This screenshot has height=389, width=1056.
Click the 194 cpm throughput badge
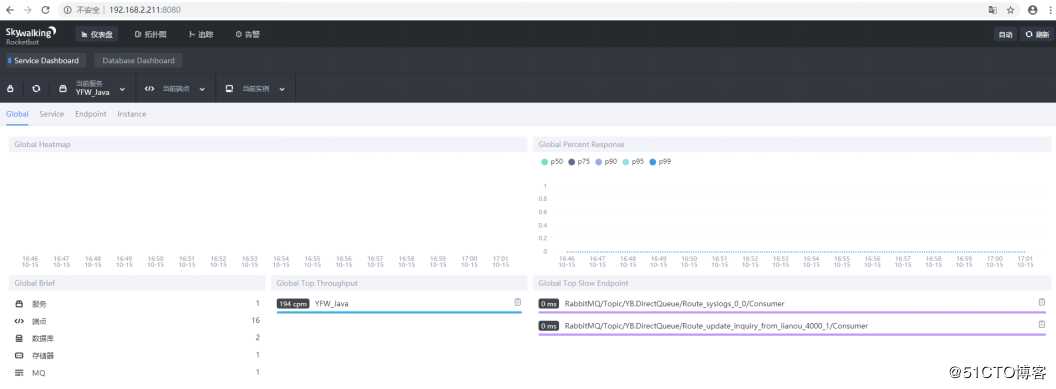point(293,304)
